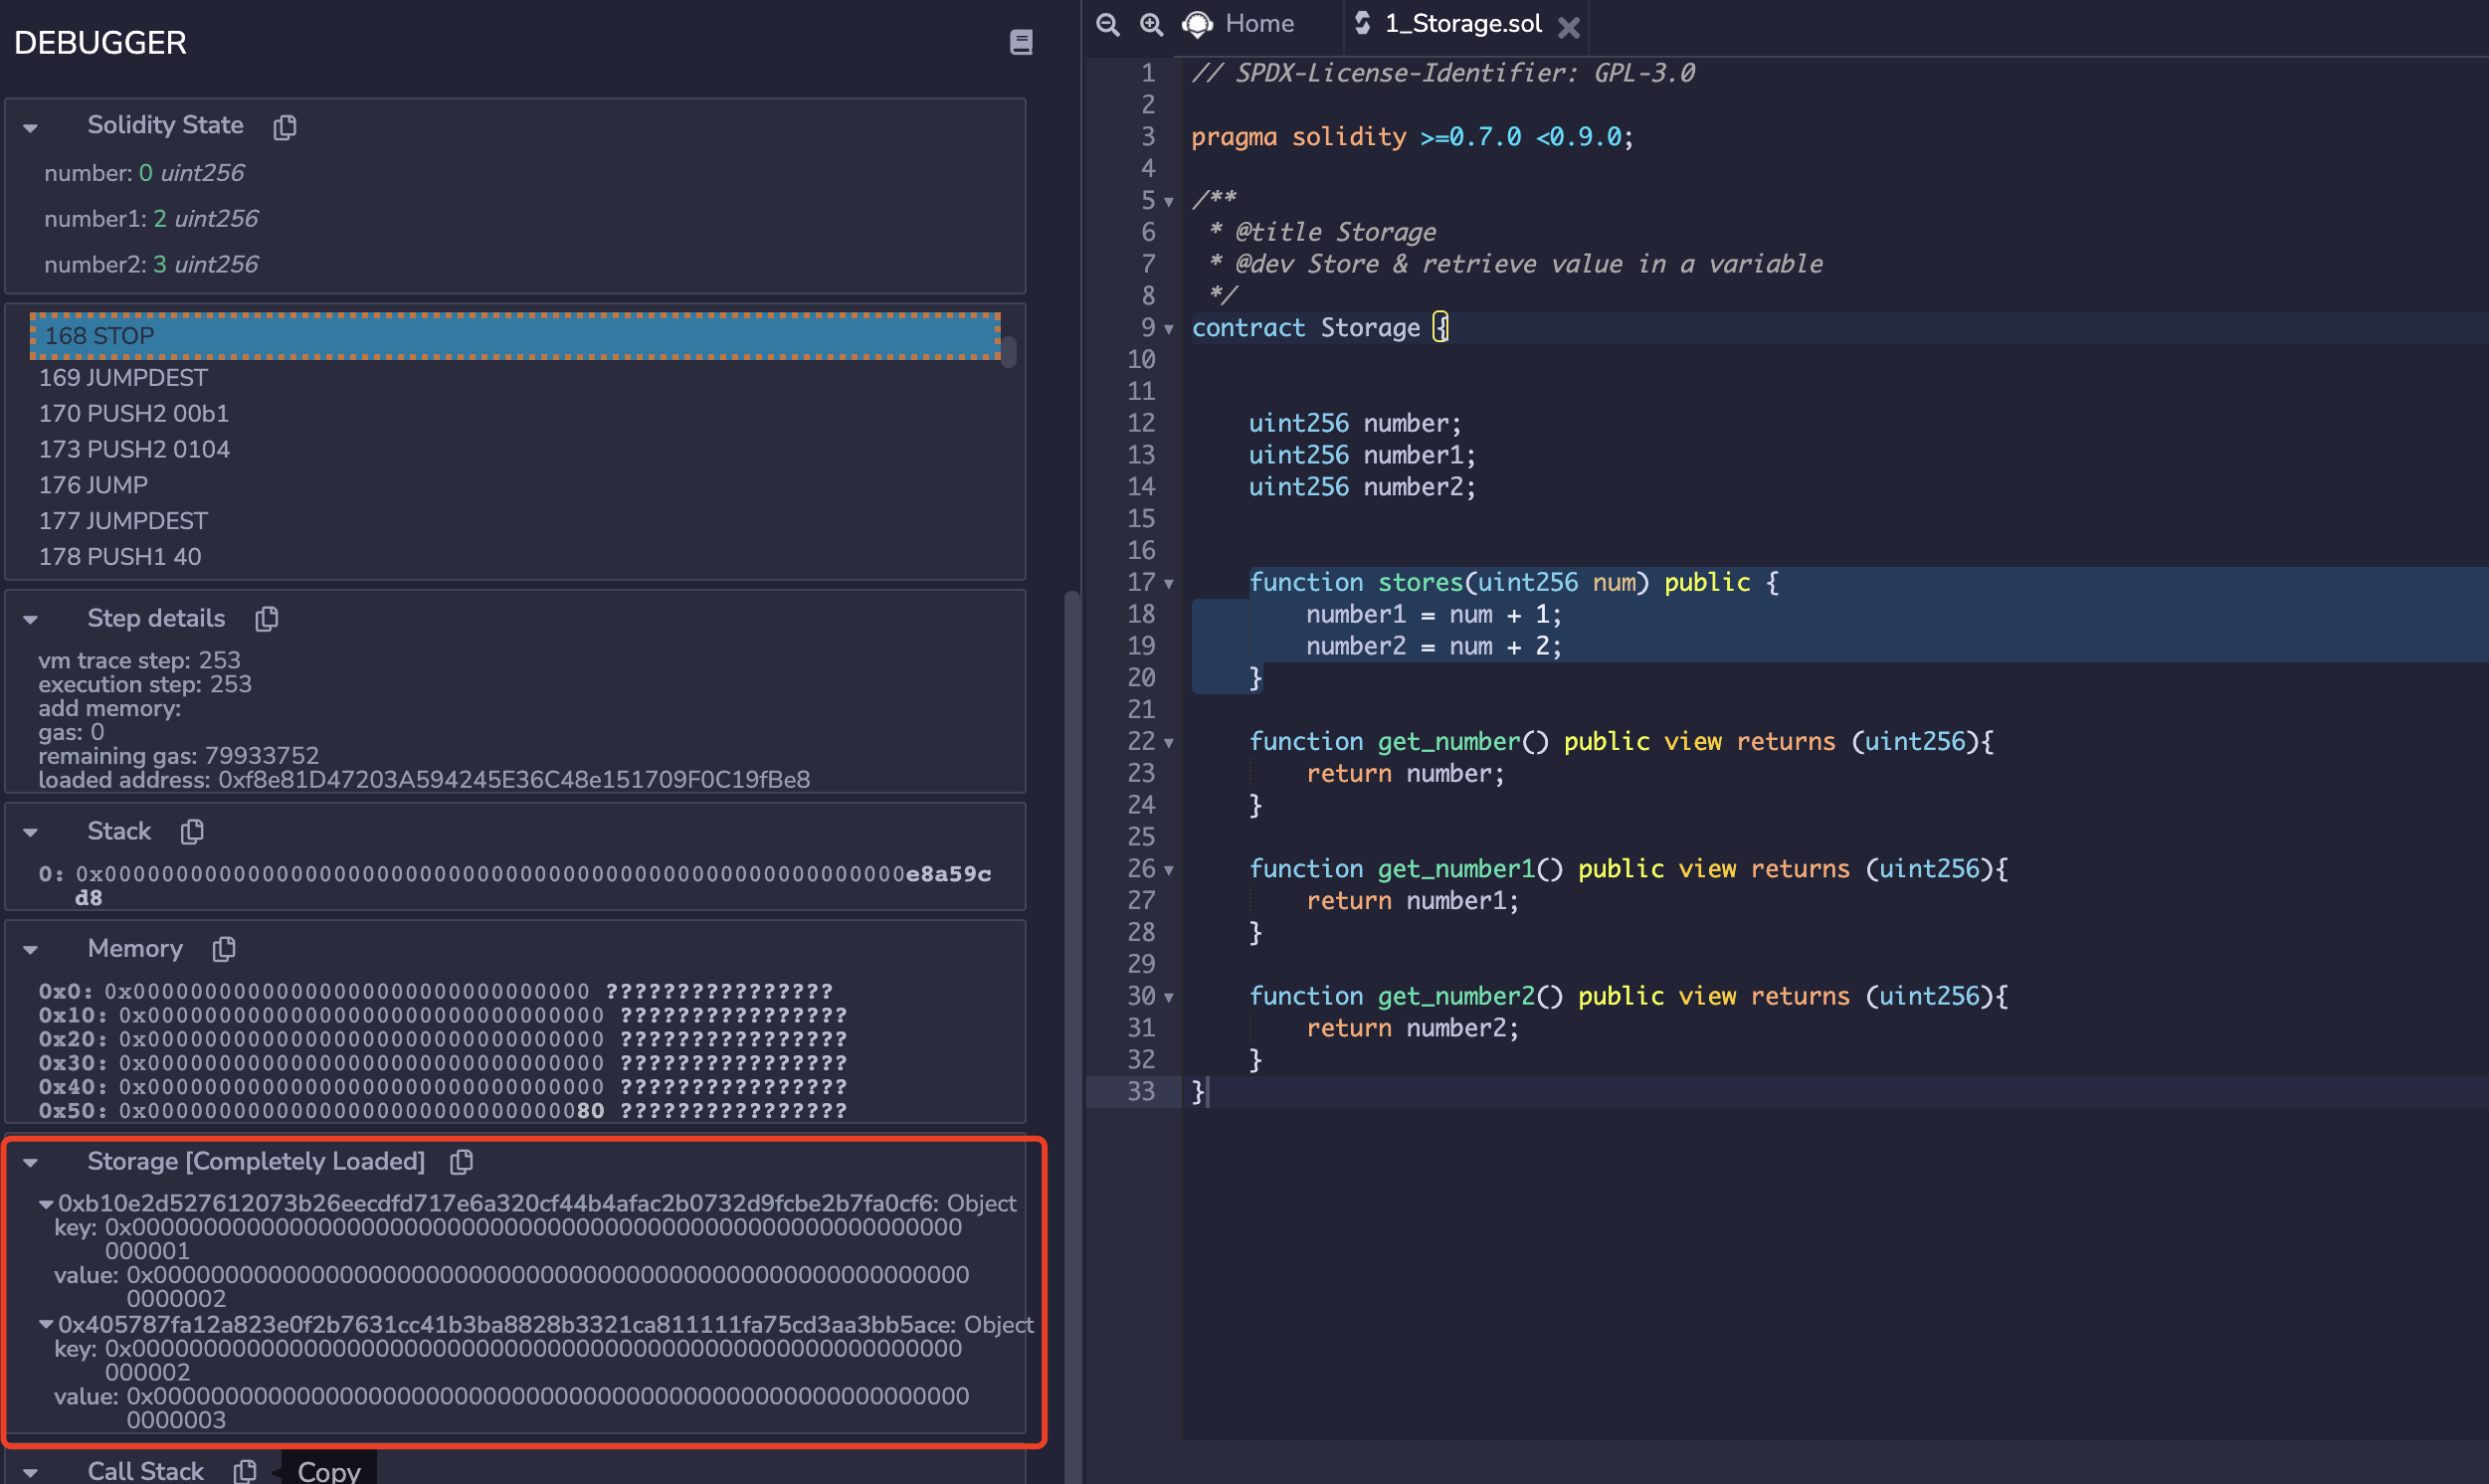Fold get_number function at line 22
Screen dimensions: 2489x1484
(1168, 743)
